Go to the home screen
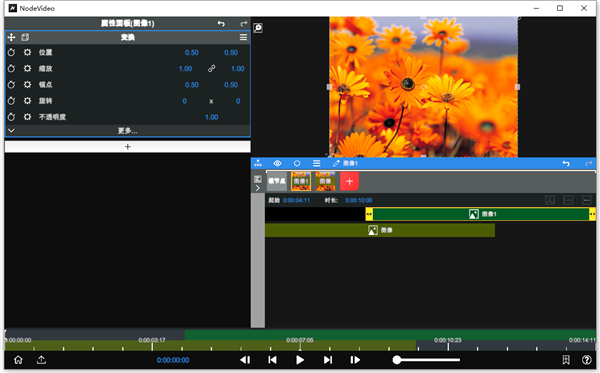This screenshot has width=600, height=373. coord(18,360)
